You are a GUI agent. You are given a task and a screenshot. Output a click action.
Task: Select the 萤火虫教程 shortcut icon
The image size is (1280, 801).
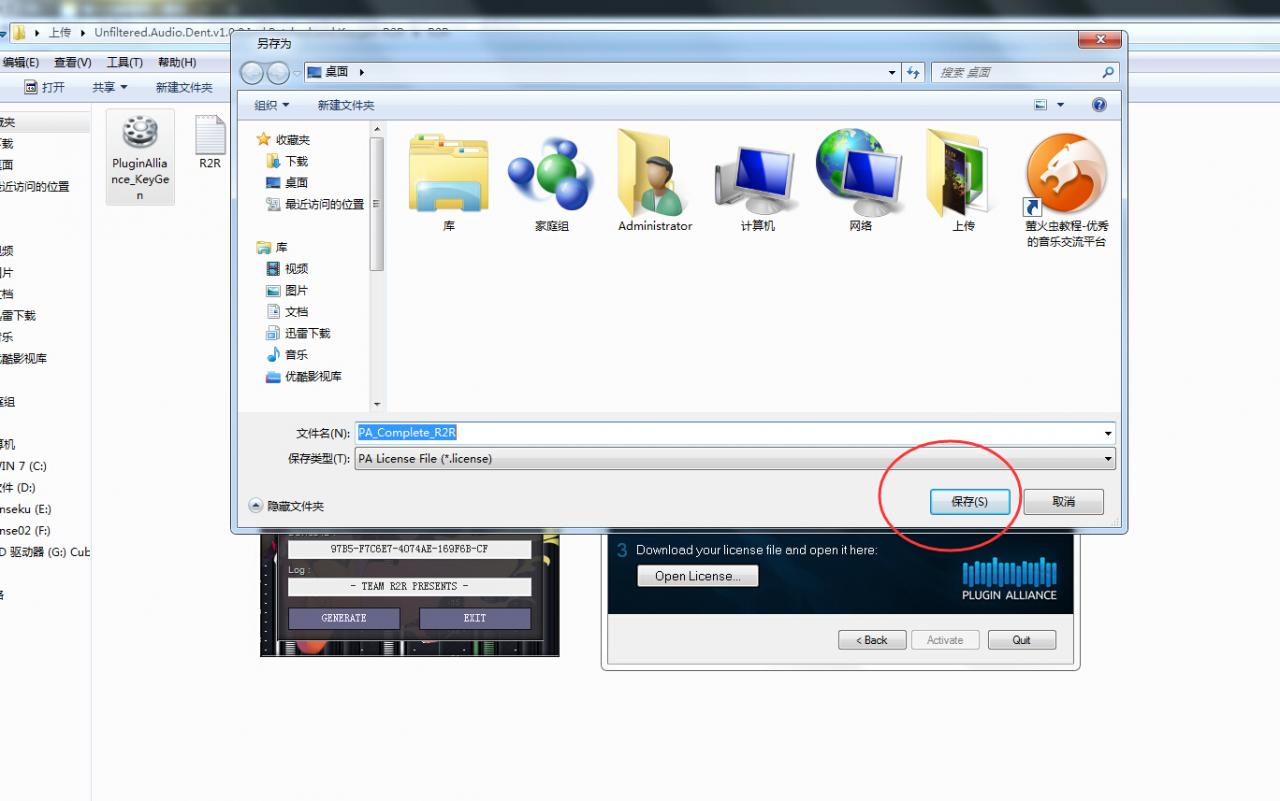(x=1066, y=190)
